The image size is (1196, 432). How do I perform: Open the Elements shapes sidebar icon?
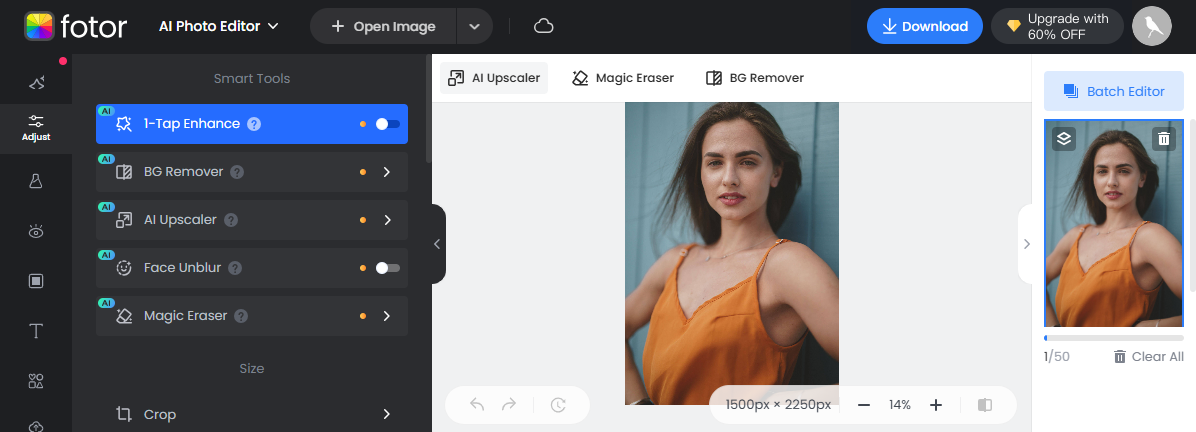tap(36, 381)
